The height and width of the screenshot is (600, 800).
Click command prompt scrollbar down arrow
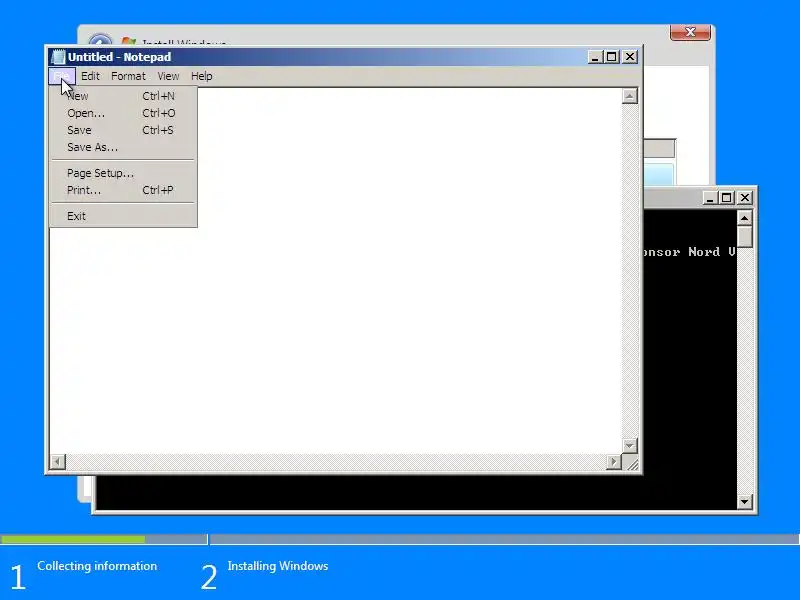pyautogui.click(x=745, y=502)
